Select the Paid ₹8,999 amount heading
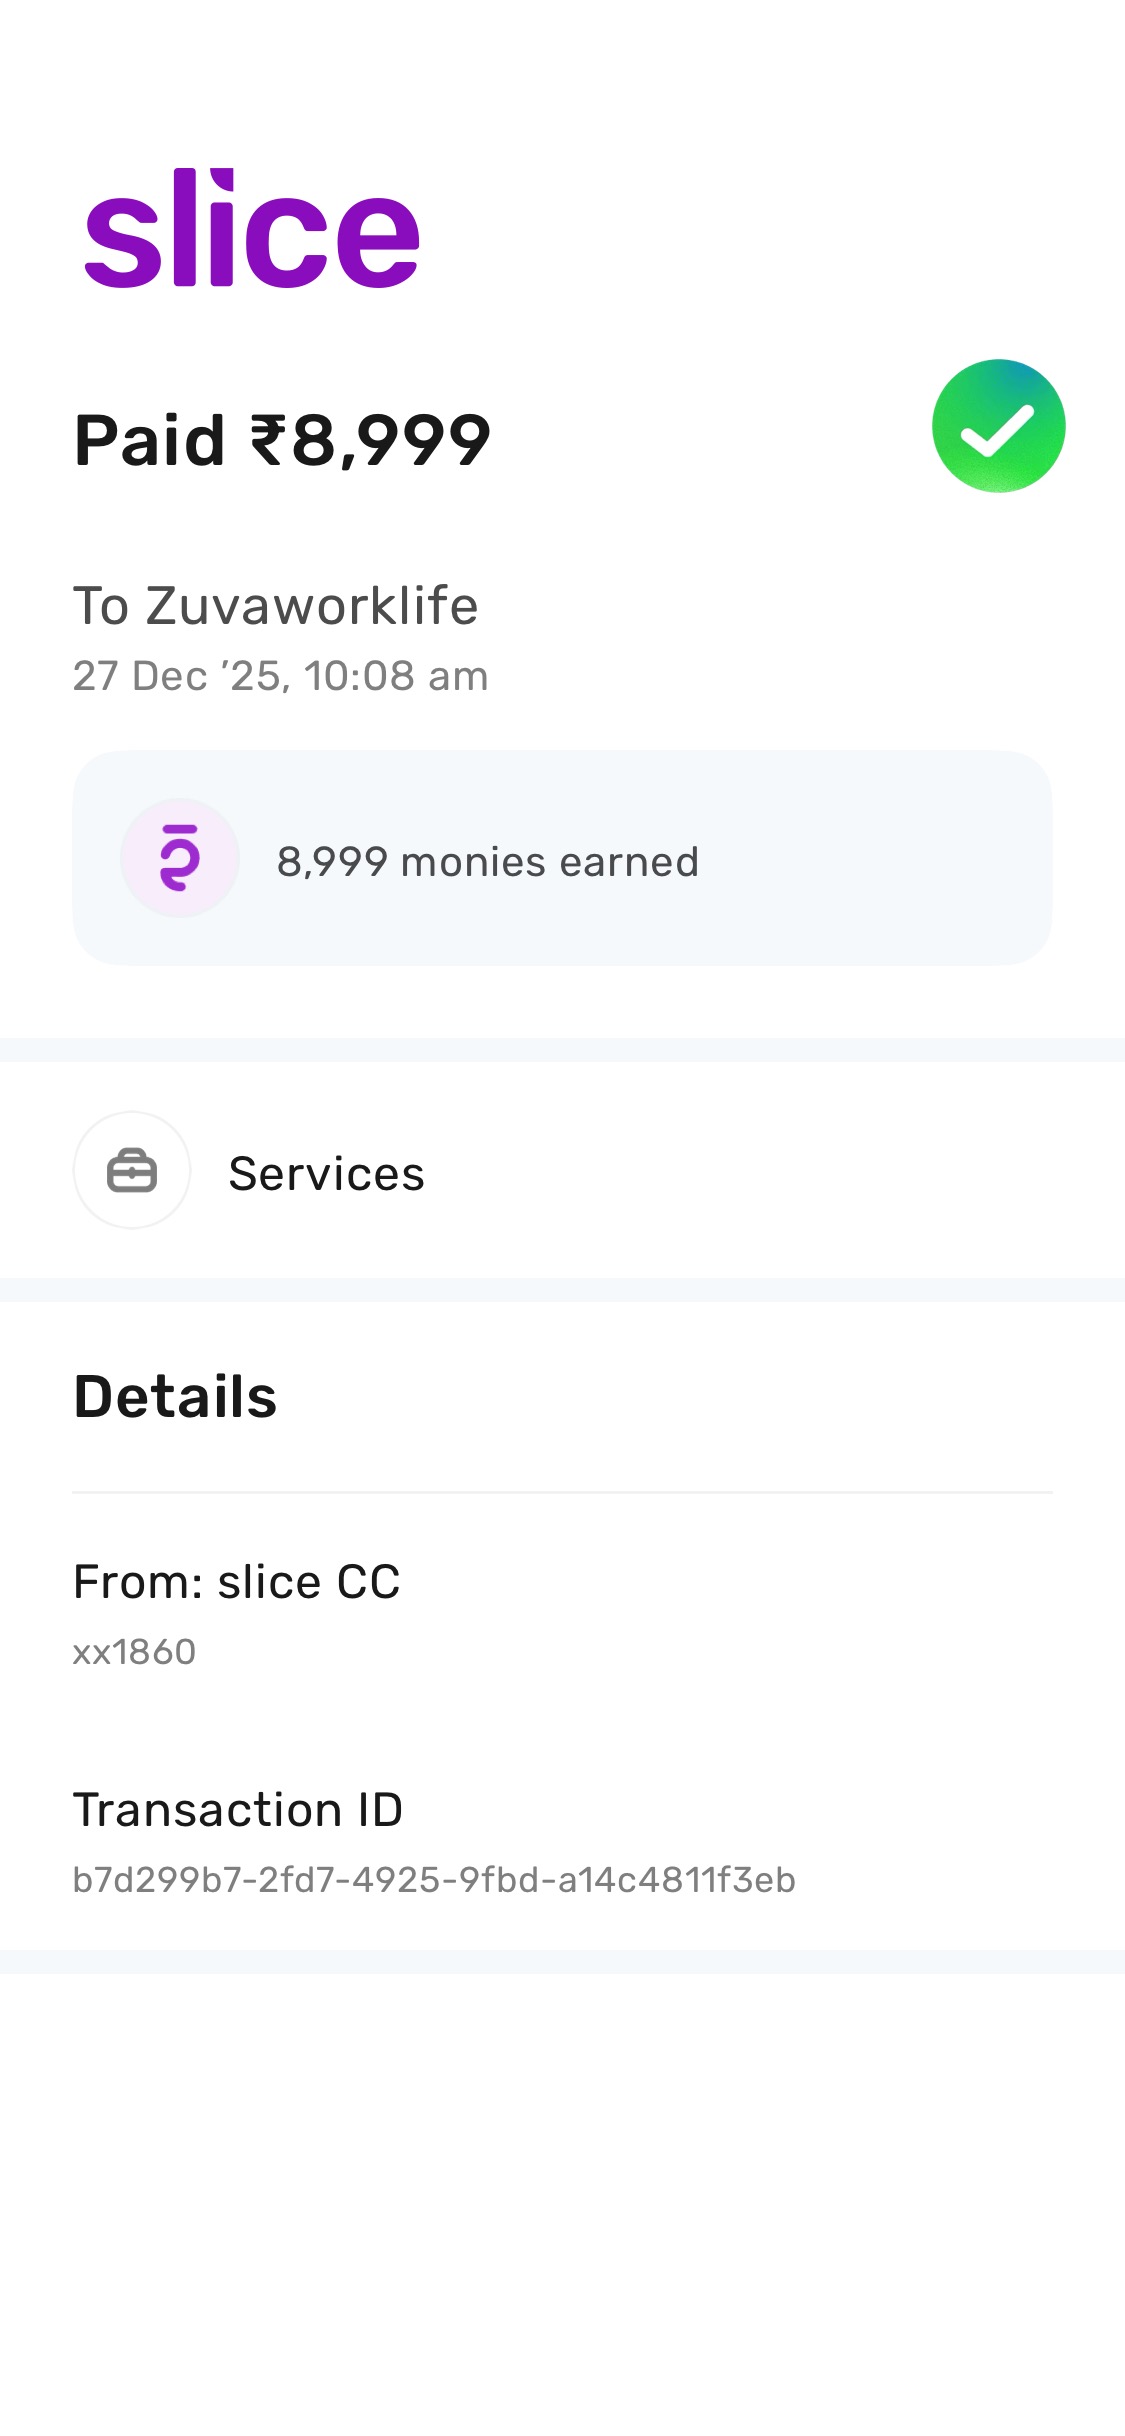 [282, 440]
